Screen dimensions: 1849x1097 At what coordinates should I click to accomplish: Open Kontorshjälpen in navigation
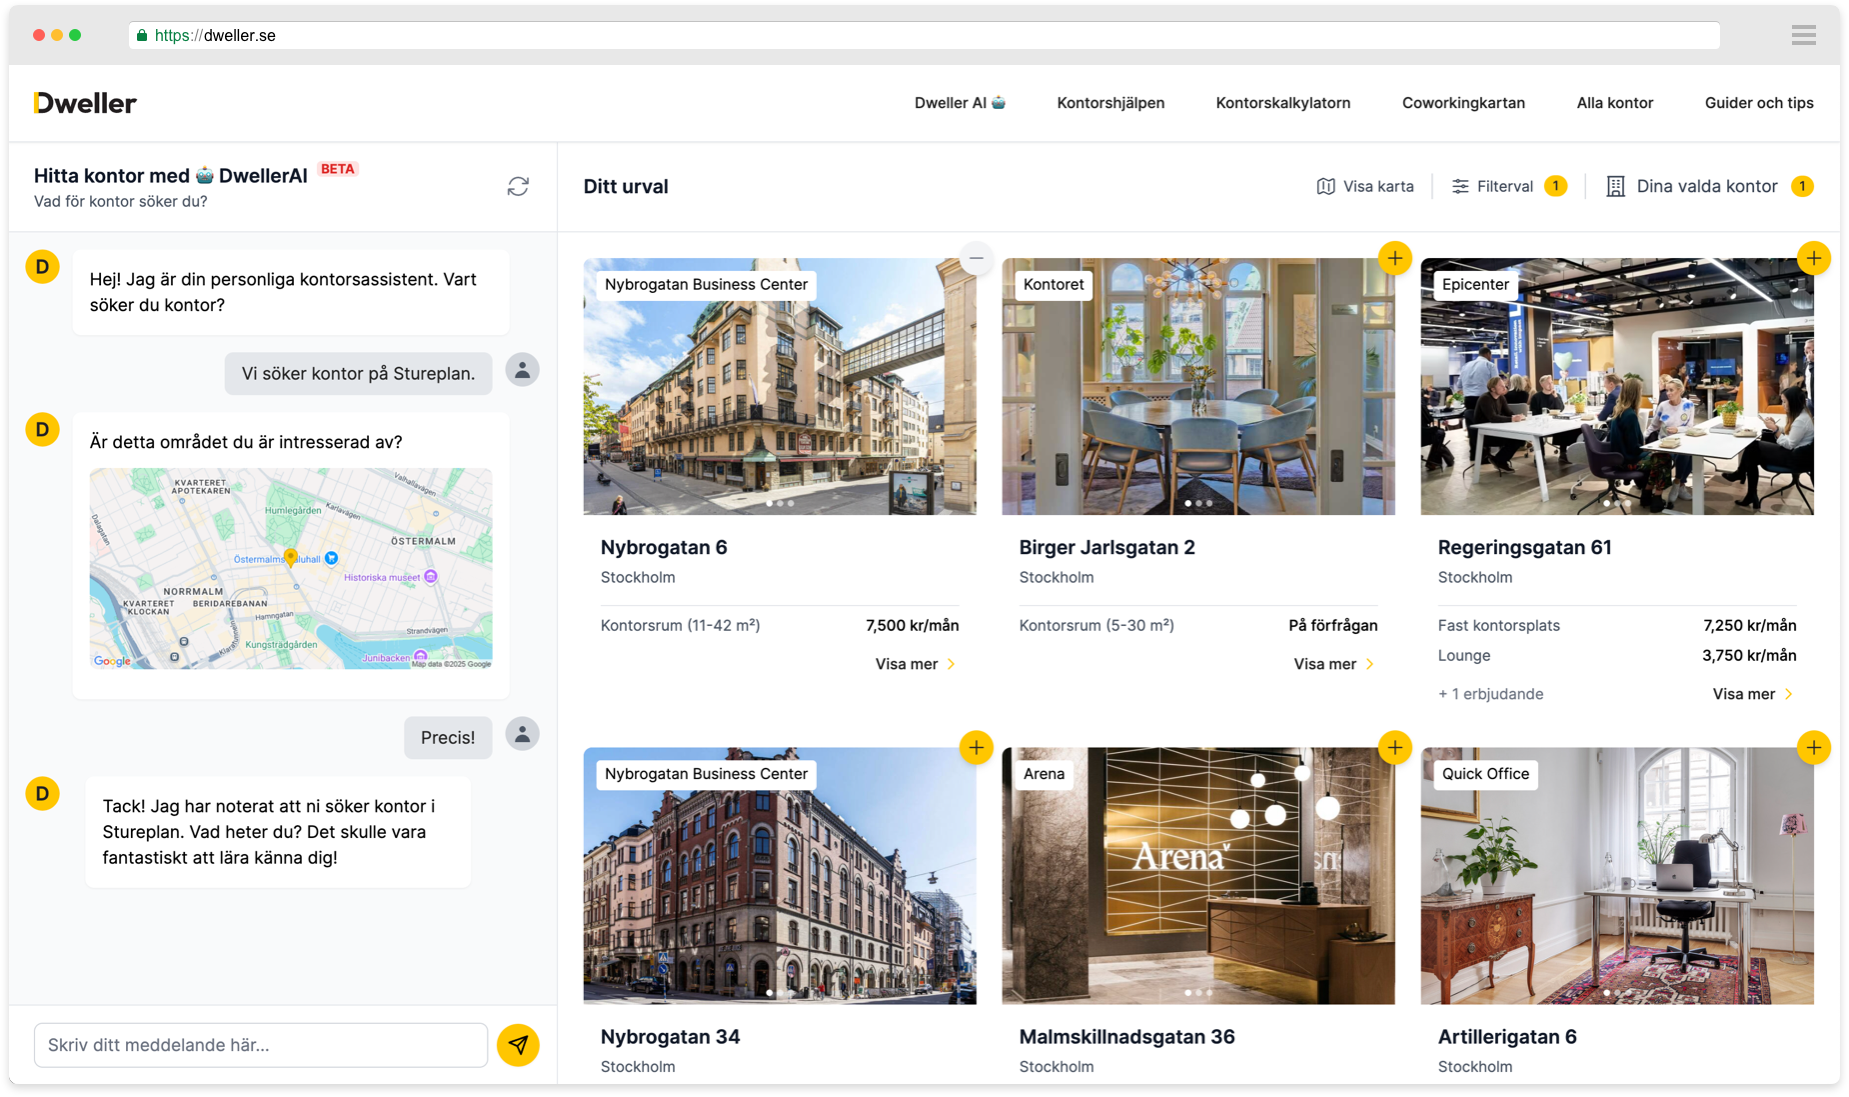[x=1110, y=103]
